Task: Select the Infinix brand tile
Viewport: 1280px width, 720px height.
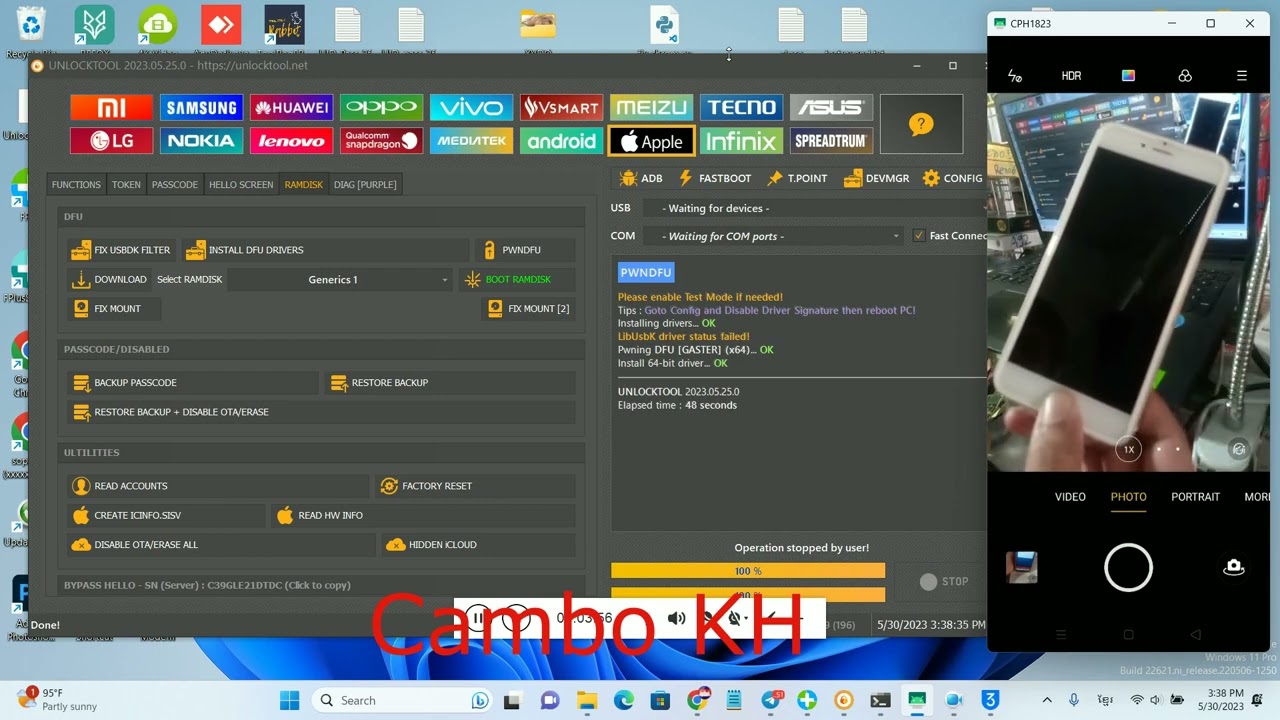Action: click(741, 141)
